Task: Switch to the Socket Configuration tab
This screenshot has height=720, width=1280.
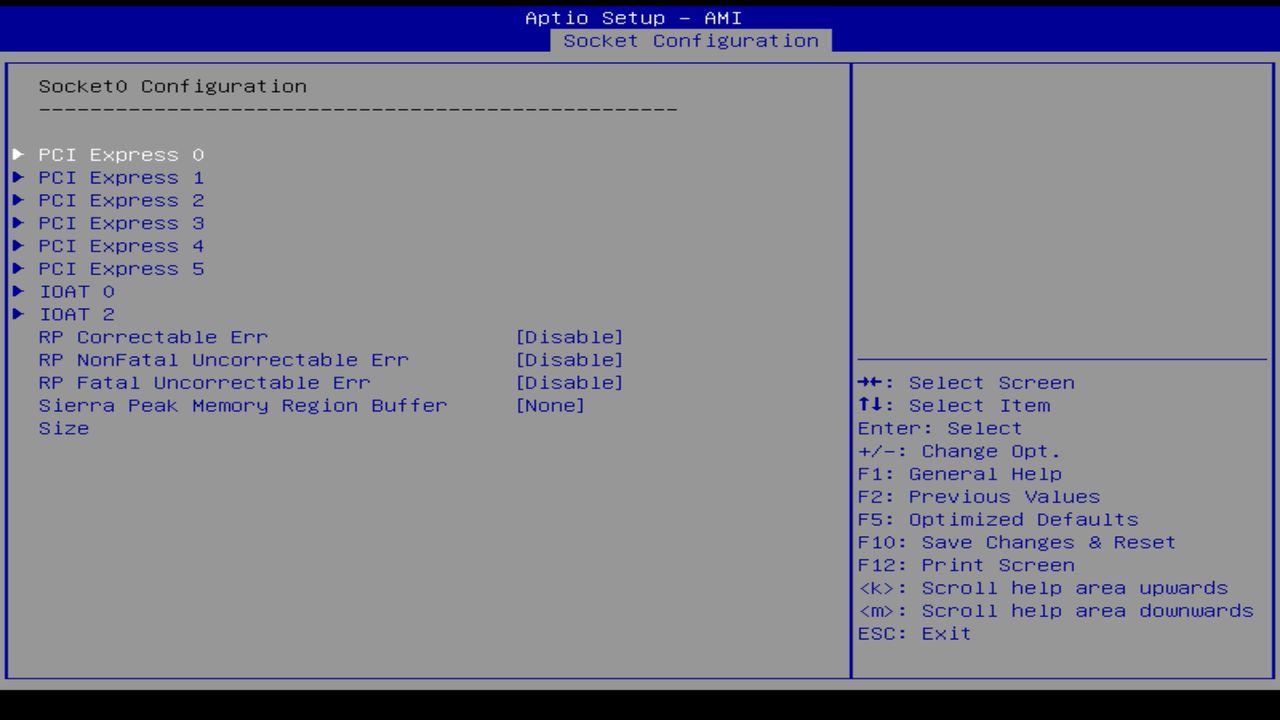Action: click(x=692, y=41)
